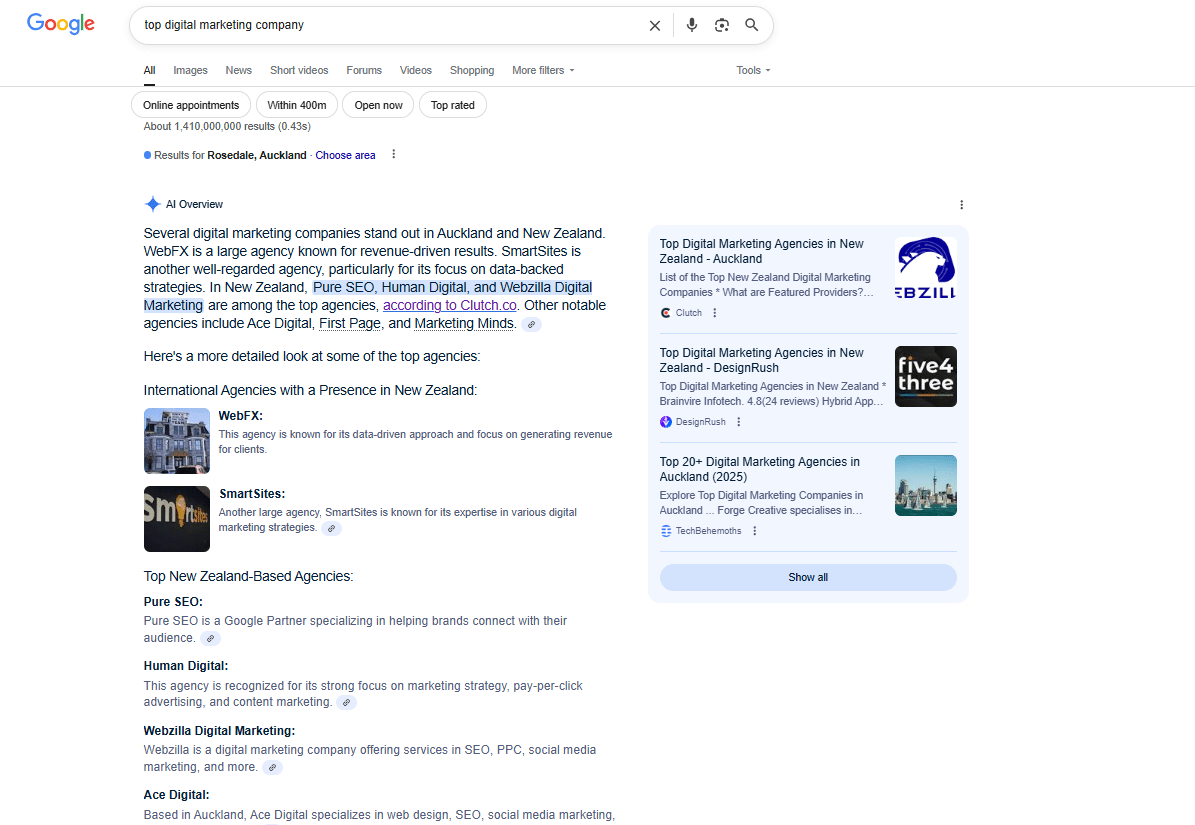The height and width of the screenshot is (825, 1195).
Task: Toggle the Open now filter chip
Action: pyautogui.click(x=378, y=105)
